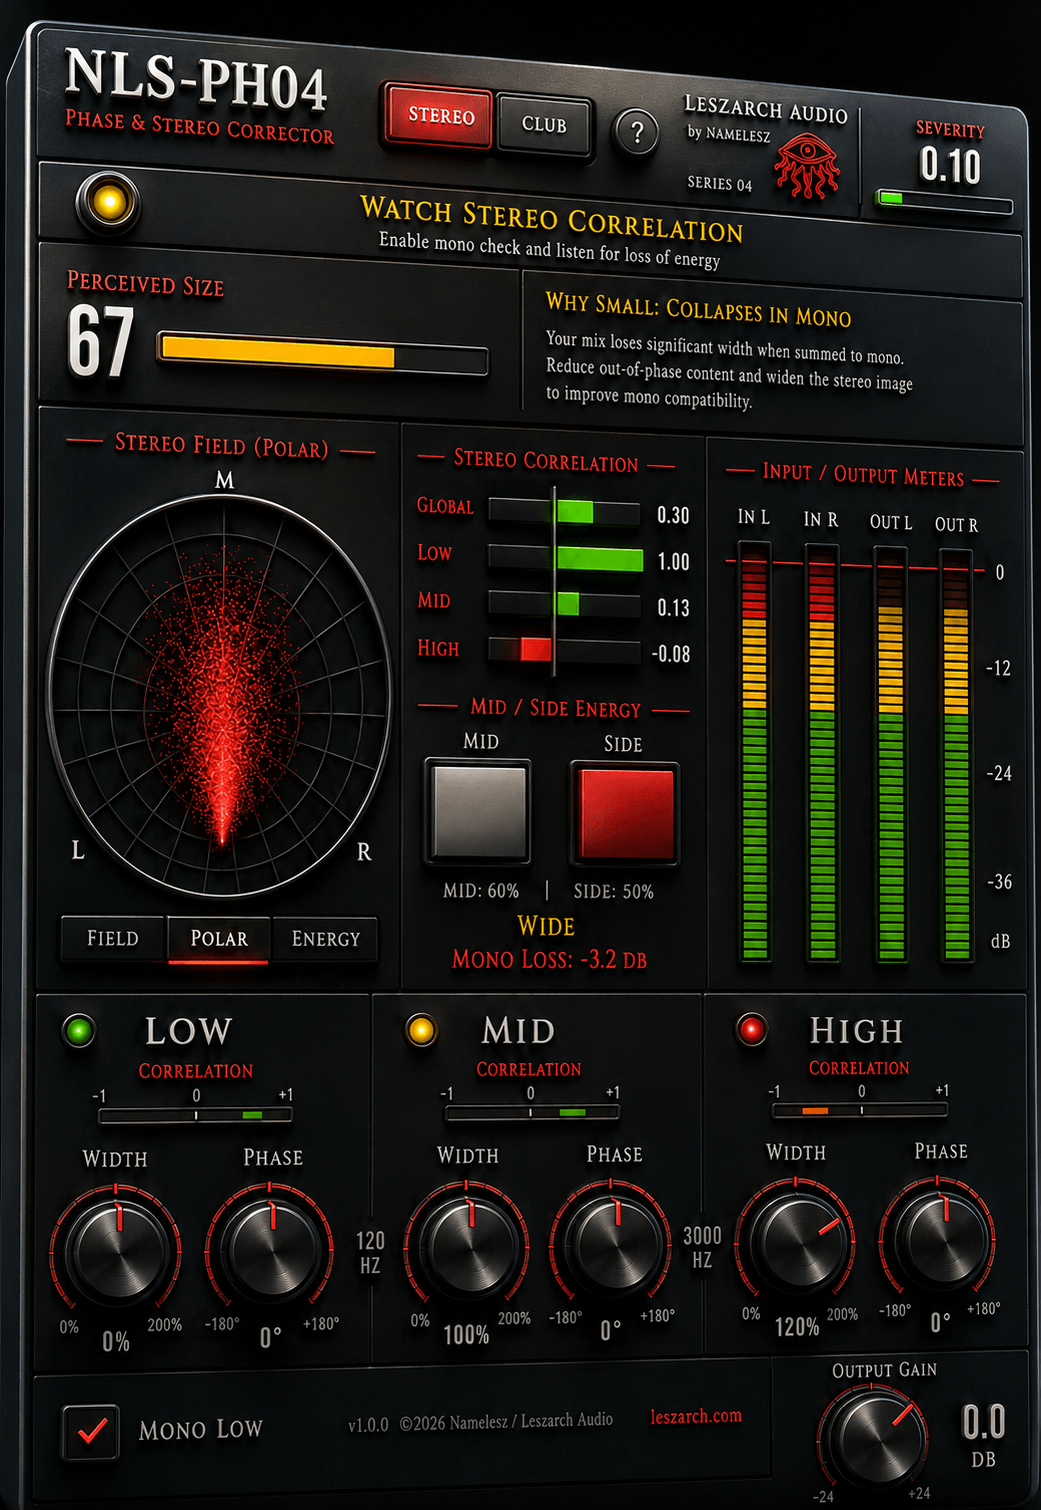Click the red LED of the HIGH band
This screenshot has width=1041, height=1510.
pyautogui.click(x=751, y=1028)
